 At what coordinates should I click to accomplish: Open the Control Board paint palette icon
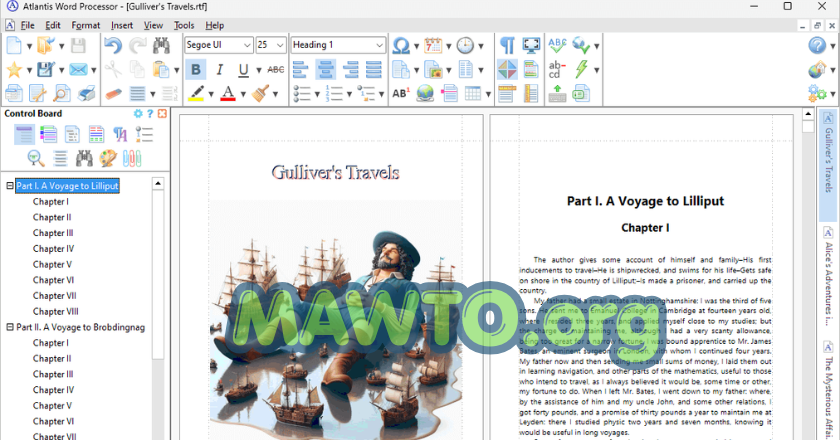click(108, 158)
